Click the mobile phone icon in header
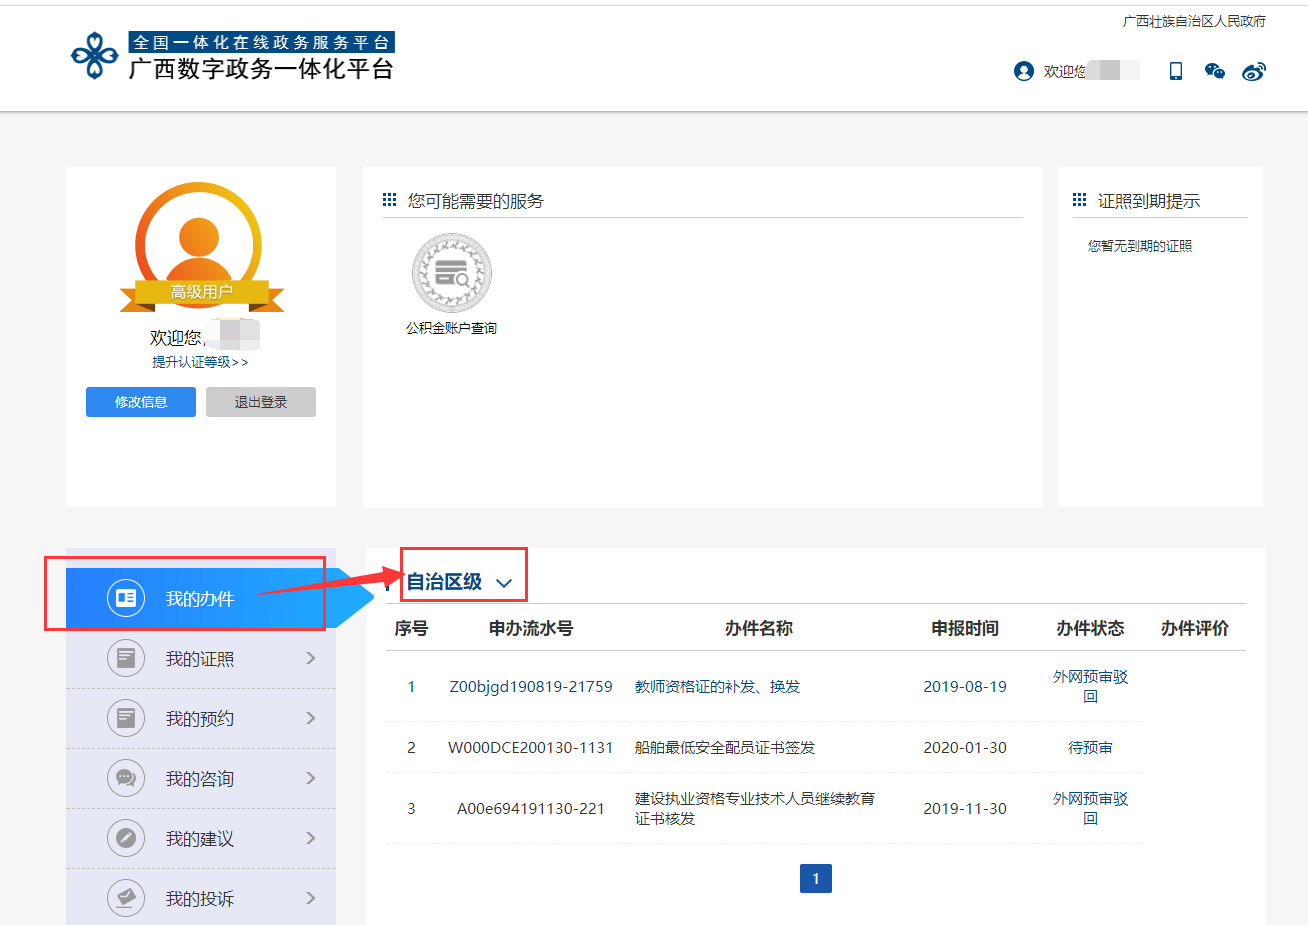The image size is (1308, 925). coord(1176,71)
